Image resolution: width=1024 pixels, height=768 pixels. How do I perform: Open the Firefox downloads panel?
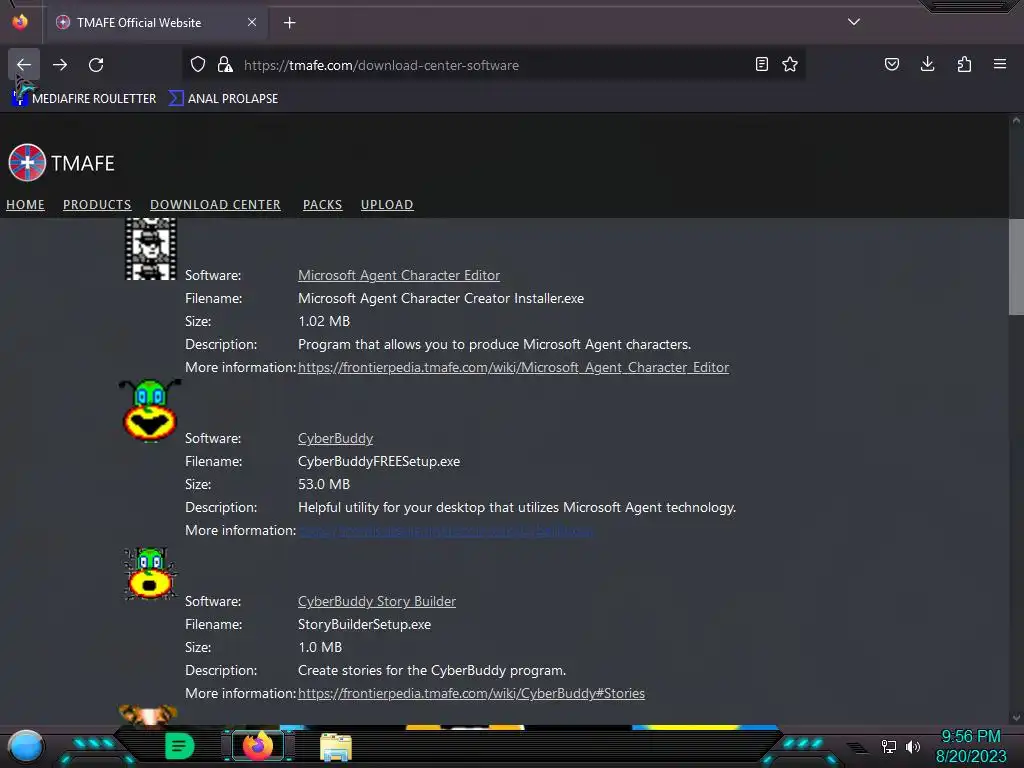point(927,65)
